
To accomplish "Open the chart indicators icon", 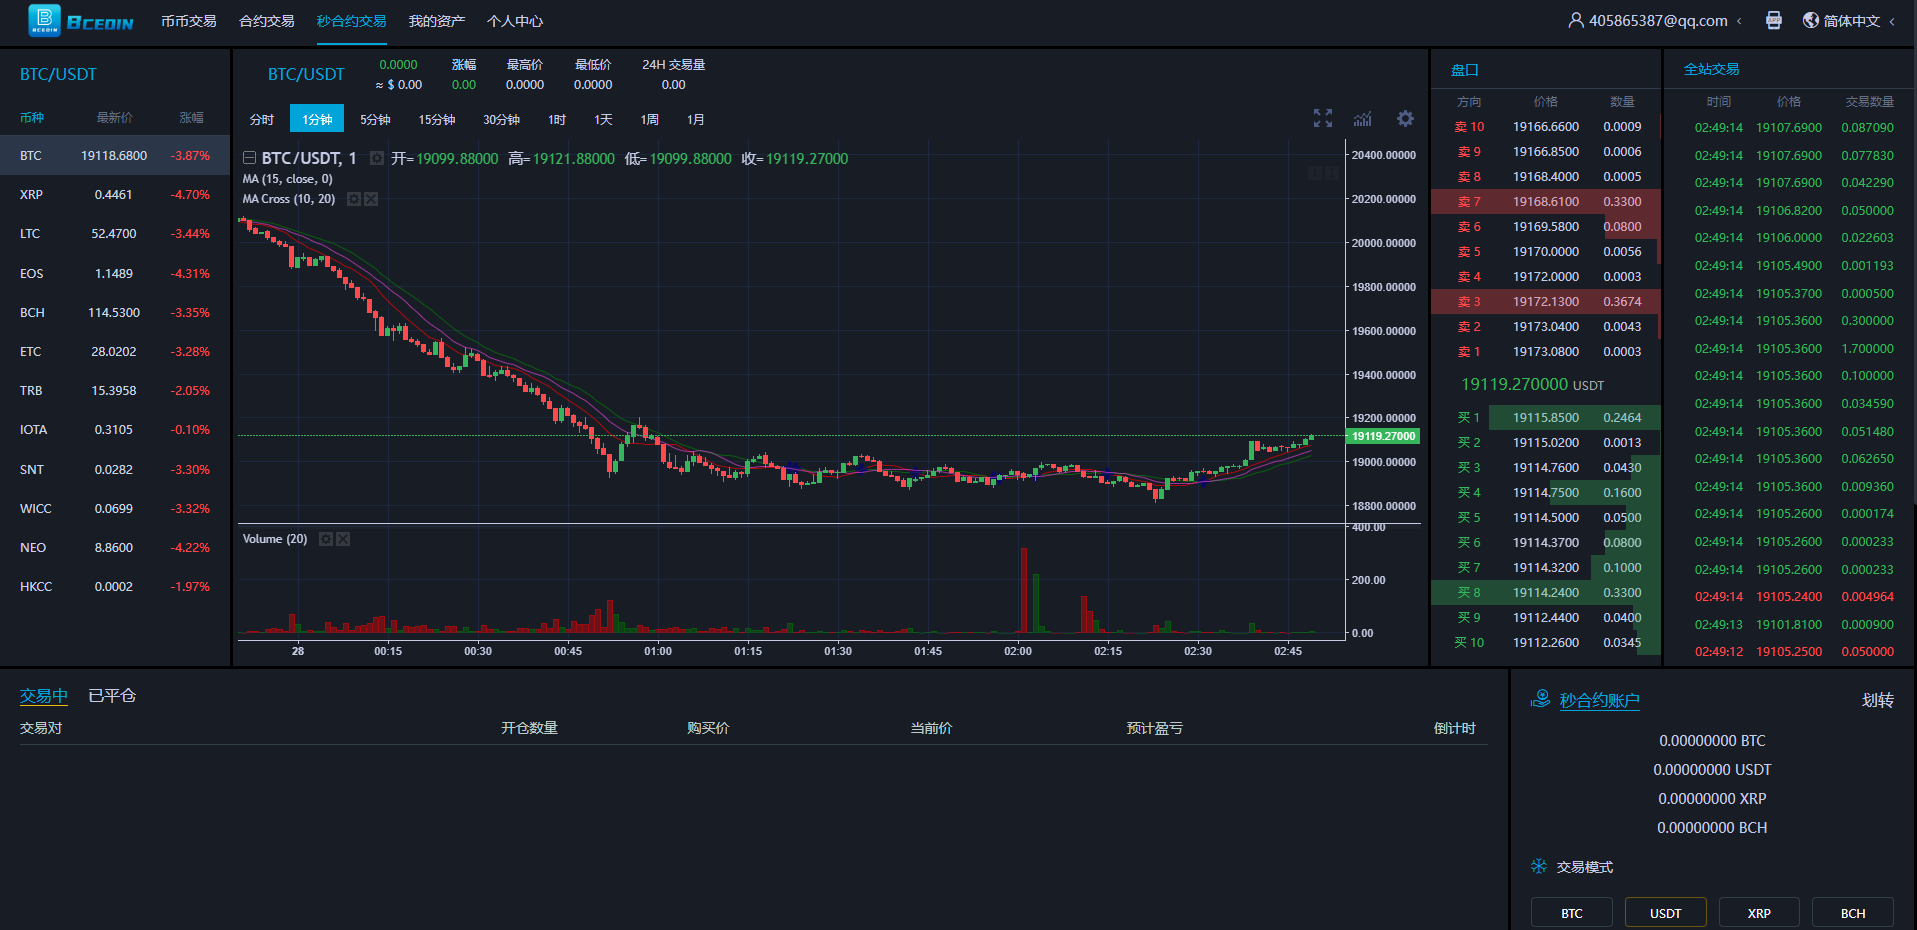I will click(x=1363, y=119).
